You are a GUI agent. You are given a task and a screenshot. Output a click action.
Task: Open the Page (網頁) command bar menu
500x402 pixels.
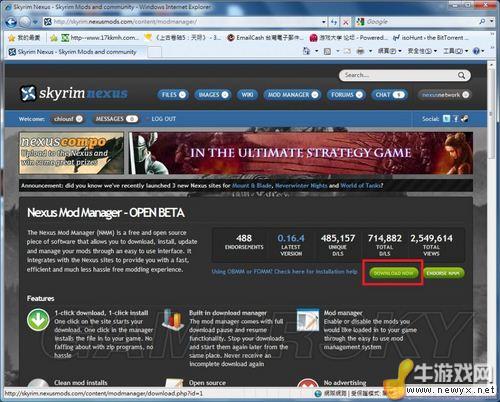[x=389, y=51]
